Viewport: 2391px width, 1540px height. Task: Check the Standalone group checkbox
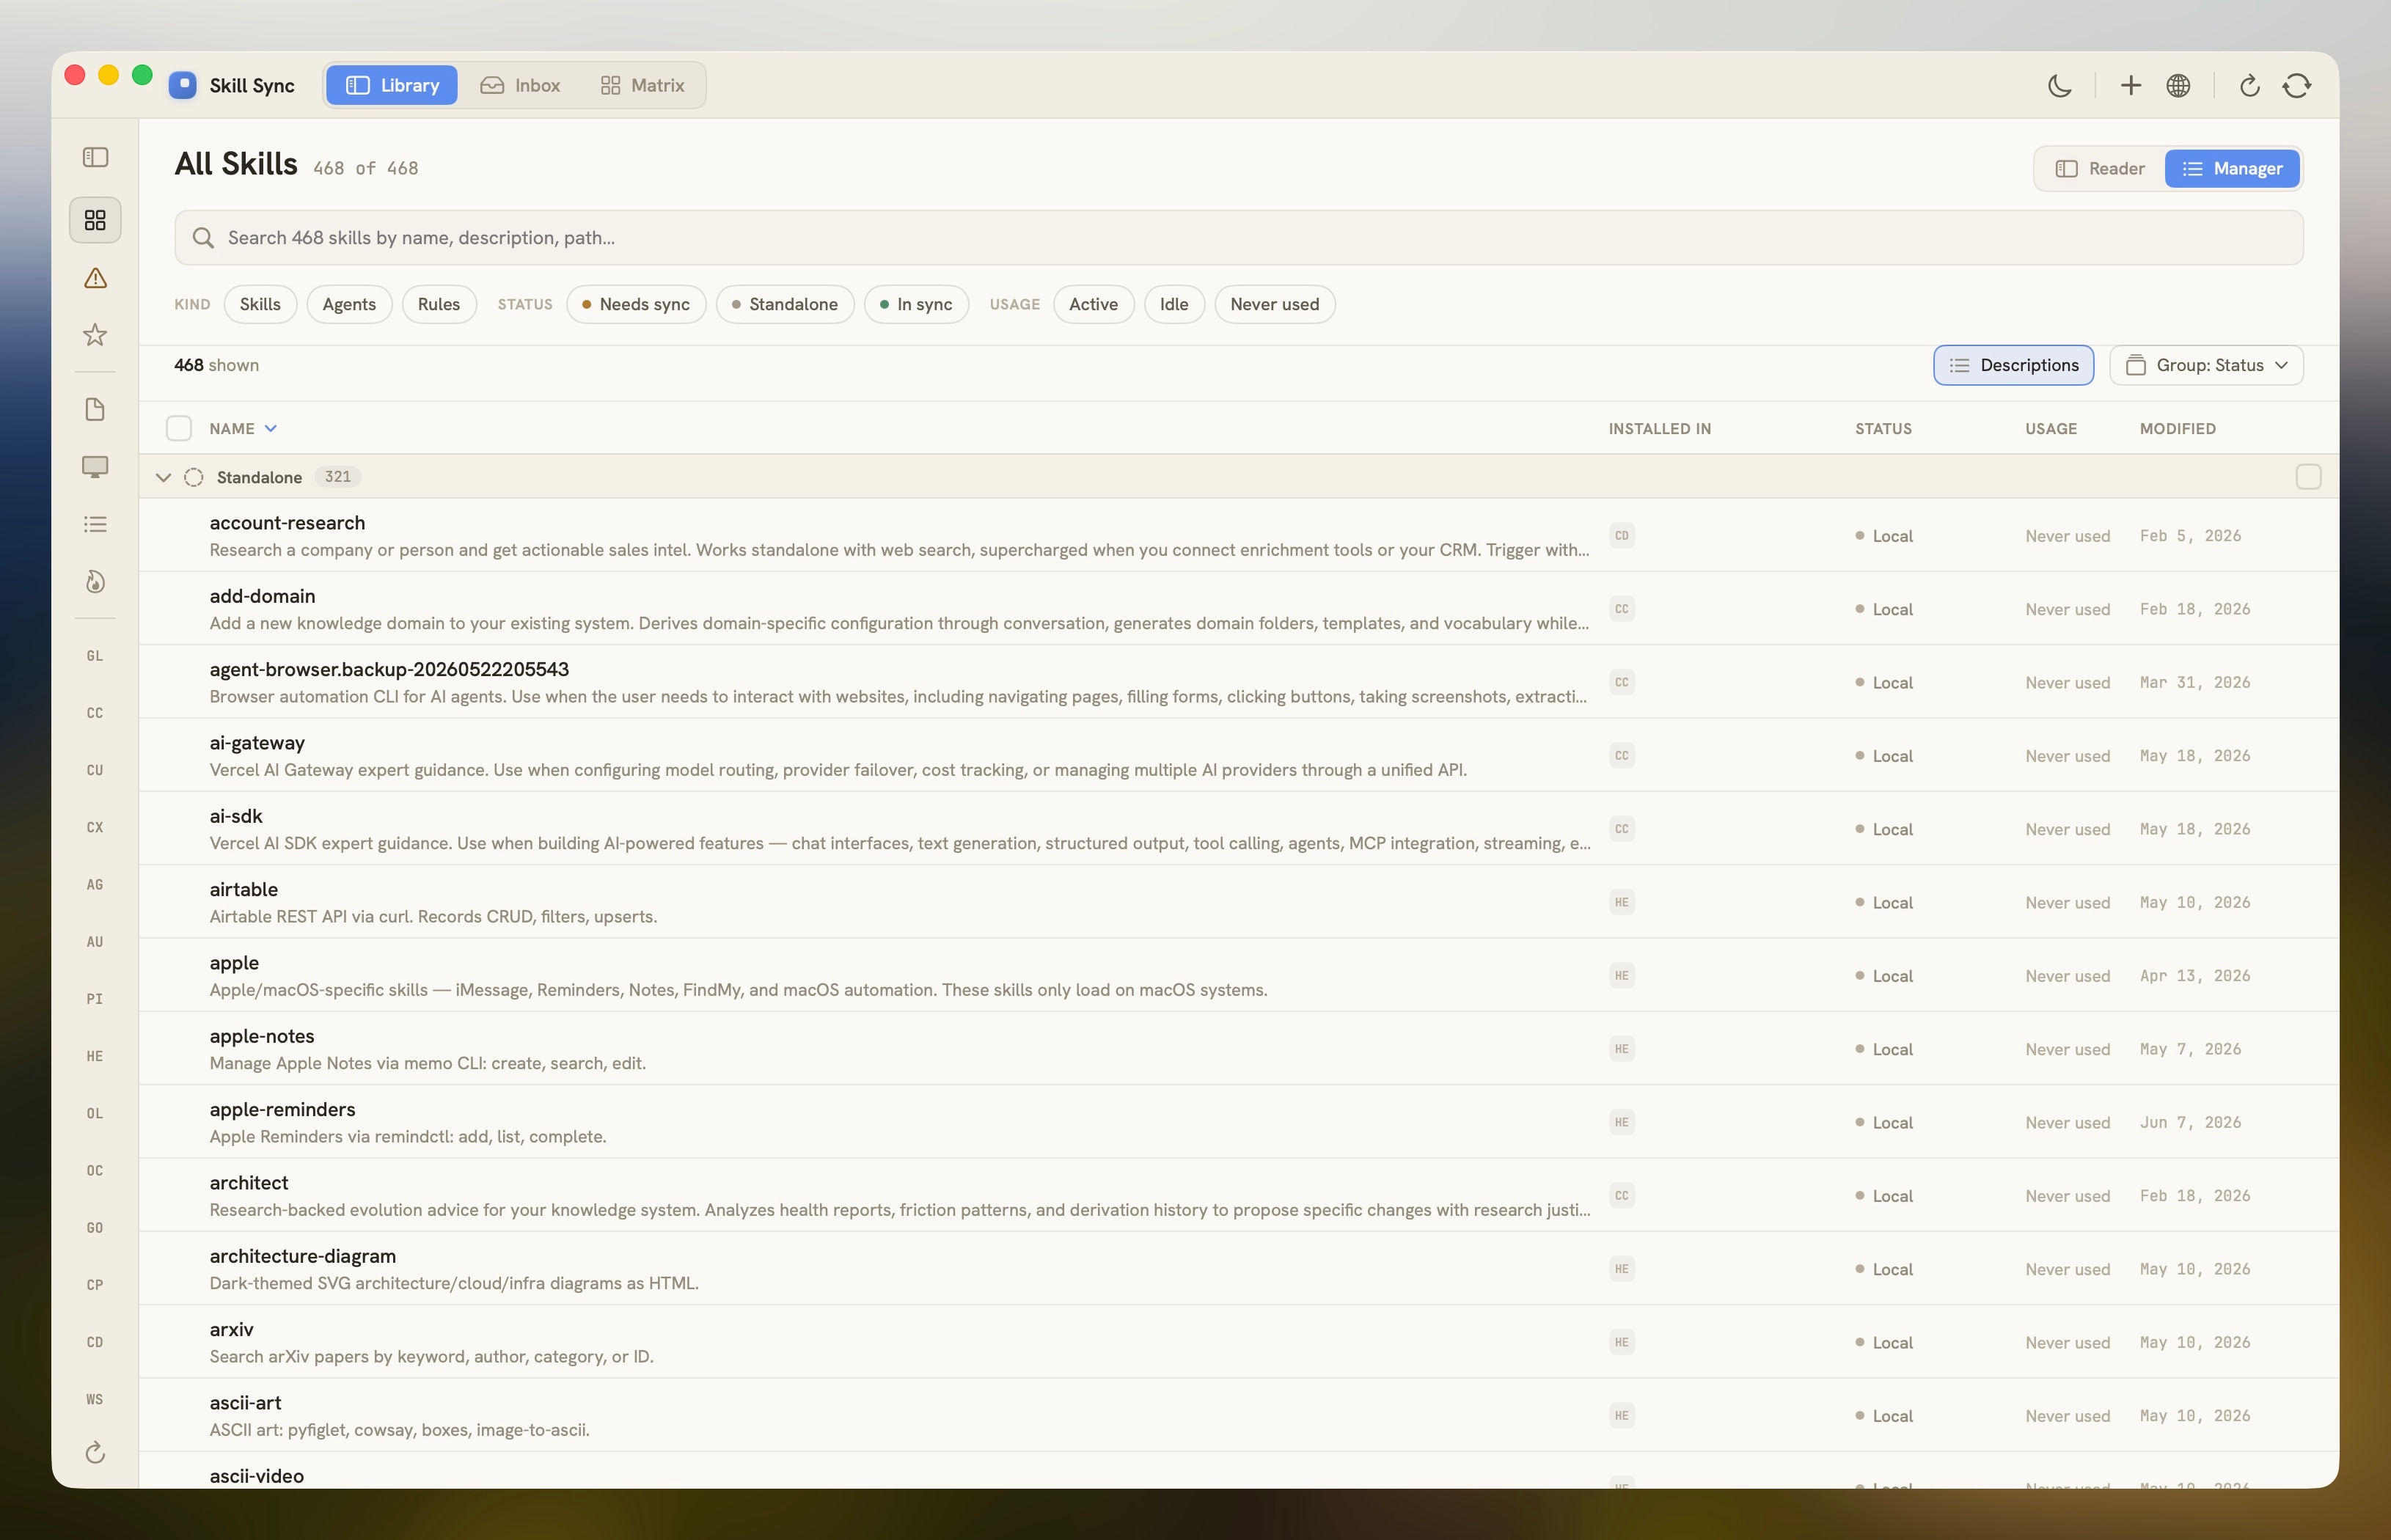2308,477
